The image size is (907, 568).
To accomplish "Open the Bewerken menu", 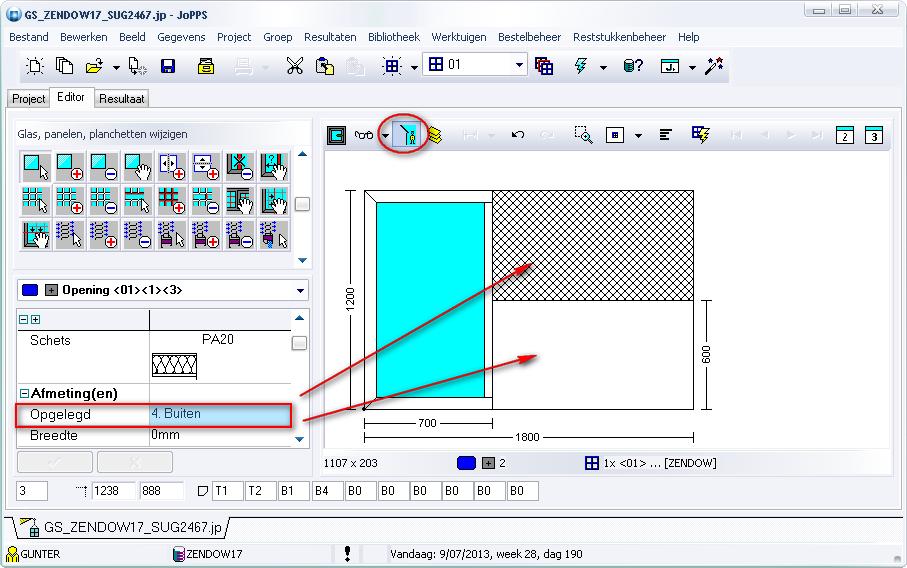I will click(84, 37).
